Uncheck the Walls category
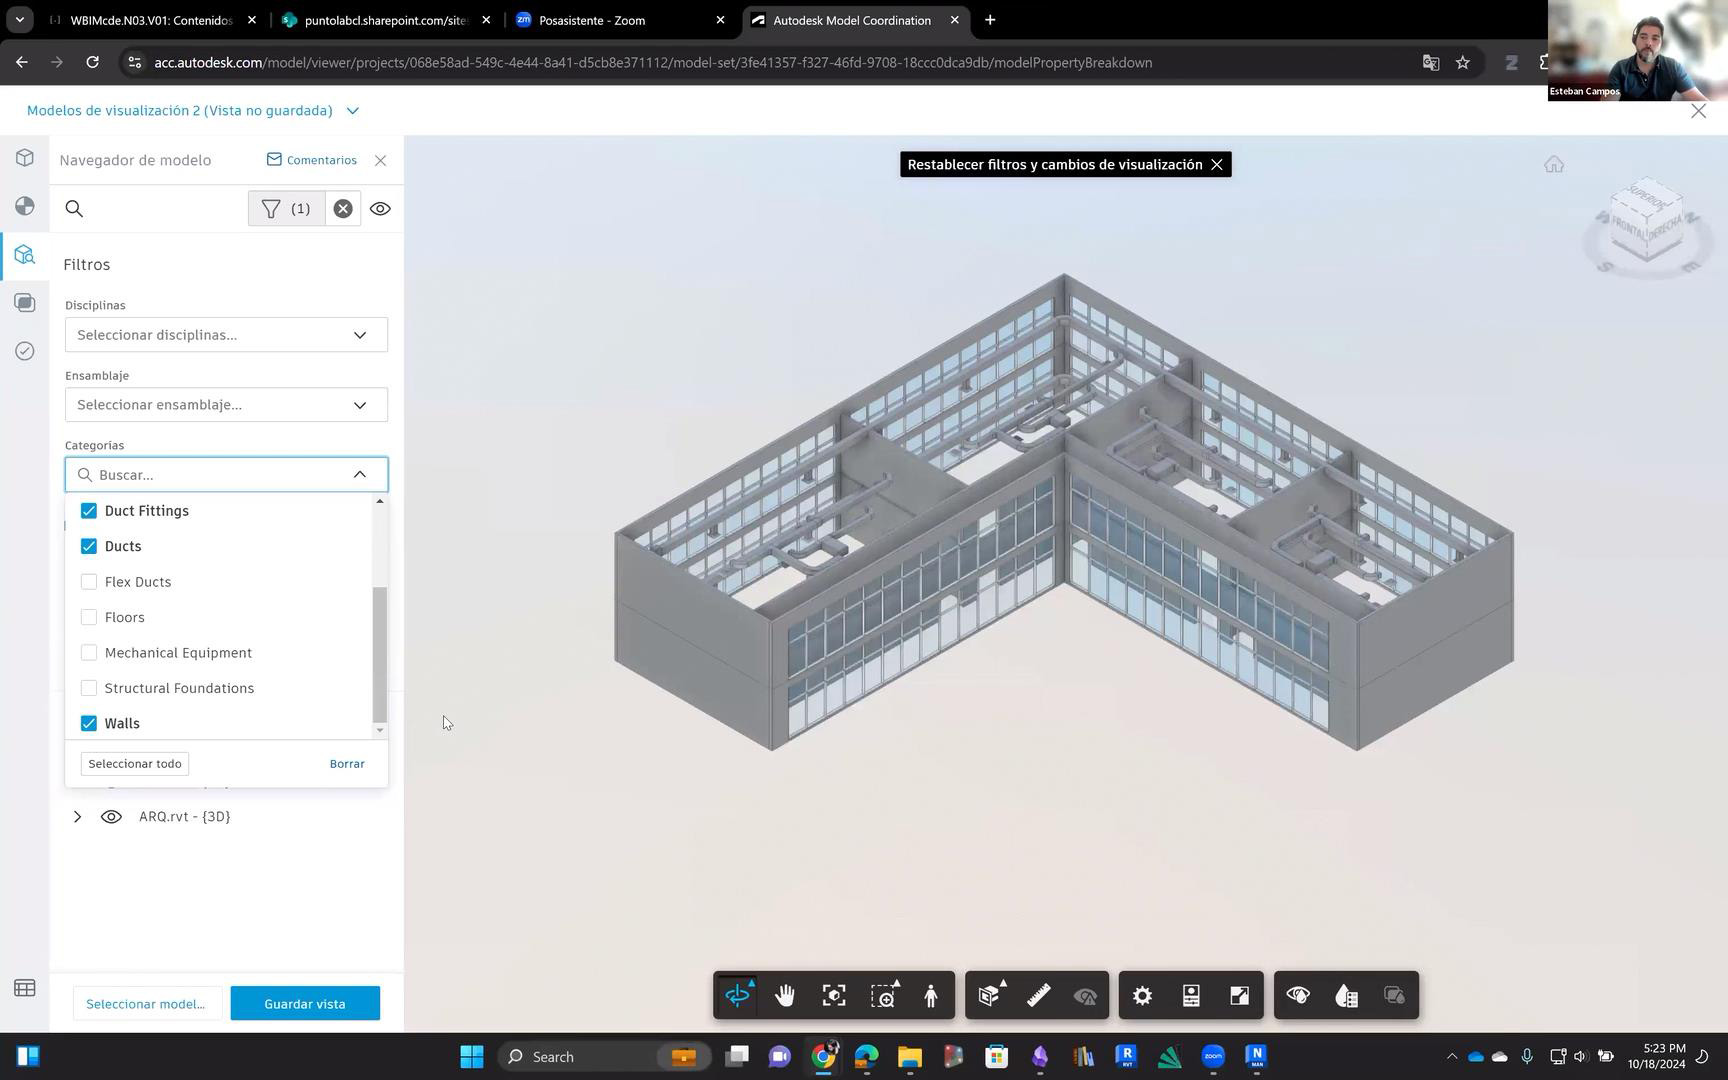Screen dimensions: 1728x1080 tap(89, 724)
